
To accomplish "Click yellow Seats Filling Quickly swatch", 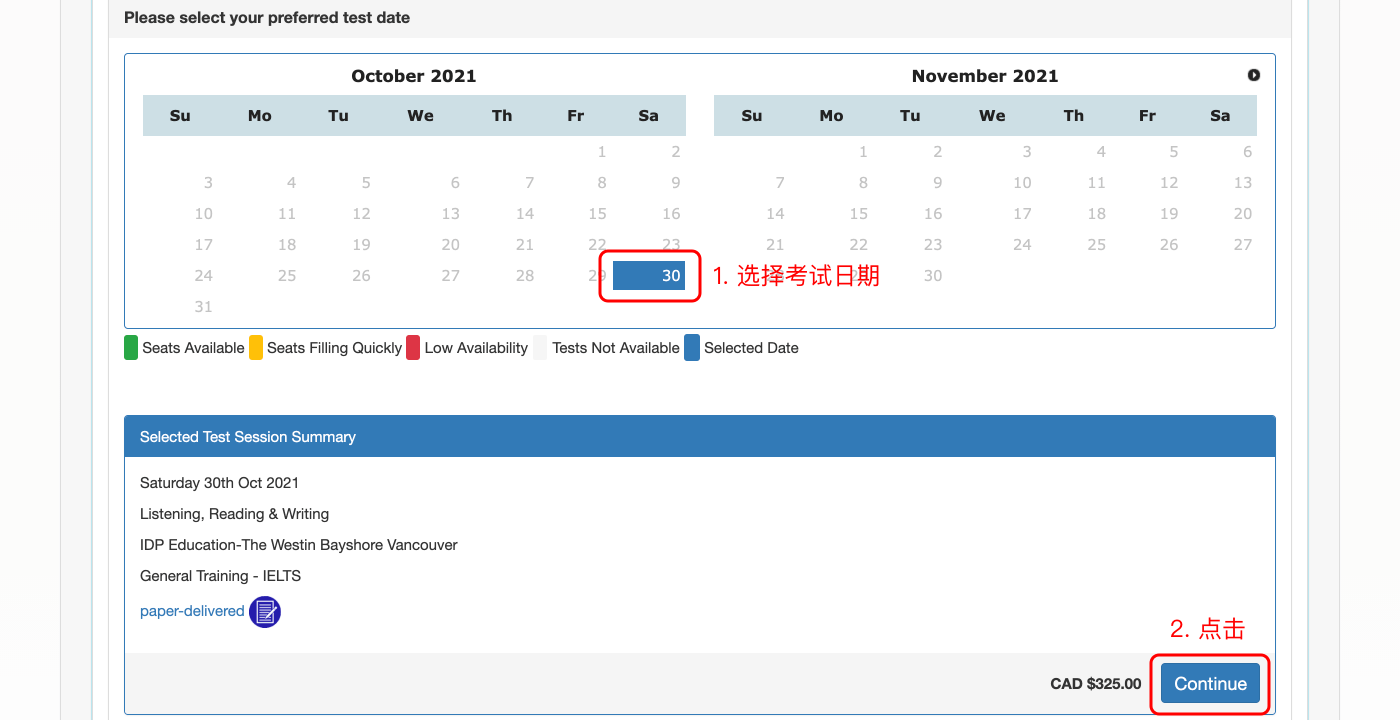I will point(256,348).
